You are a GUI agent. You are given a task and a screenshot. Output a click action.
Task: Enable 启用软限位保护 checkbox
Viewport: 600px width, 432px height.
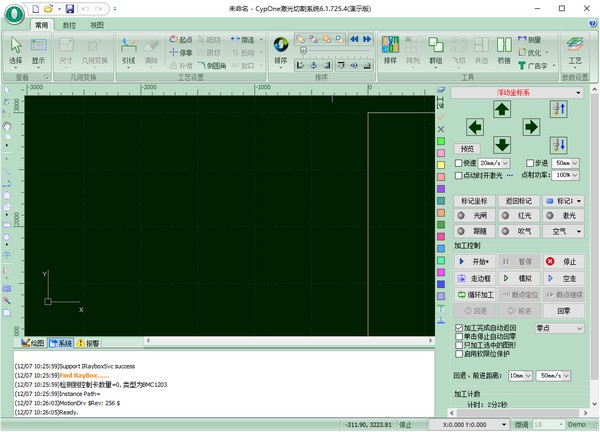click(459, 354)
